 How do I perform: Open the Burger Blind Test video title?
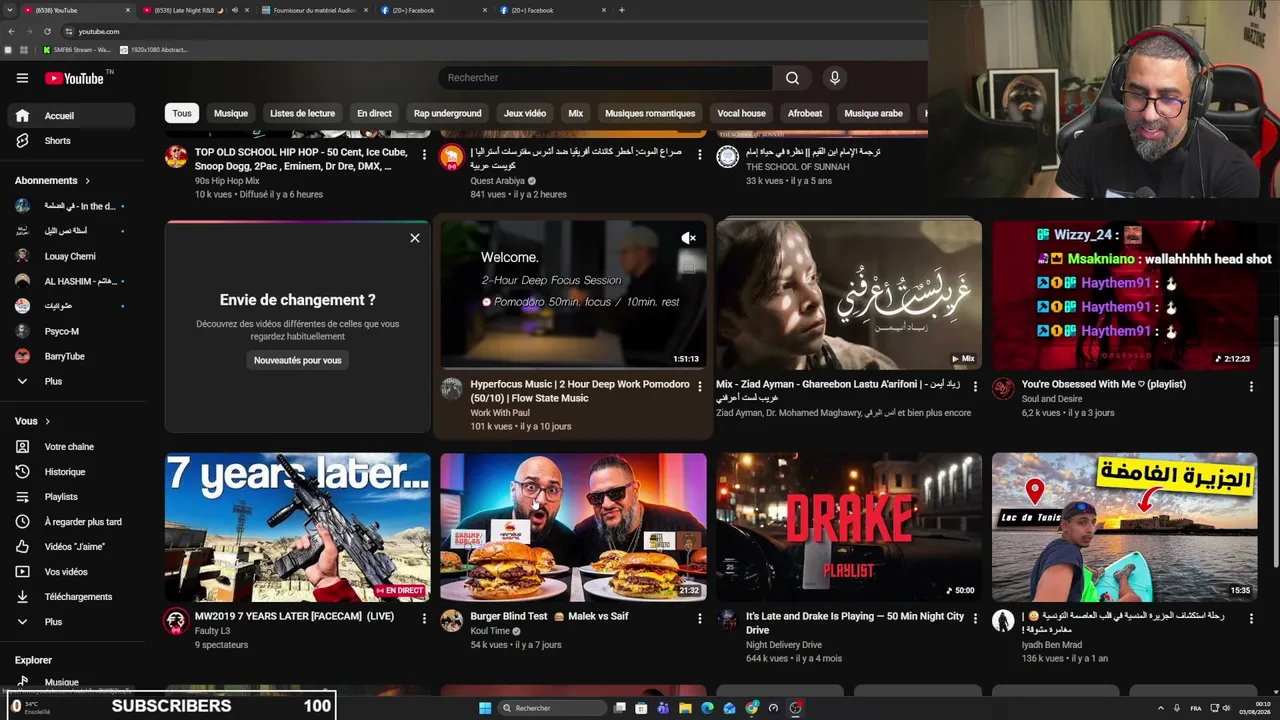(x=550, y=616)
